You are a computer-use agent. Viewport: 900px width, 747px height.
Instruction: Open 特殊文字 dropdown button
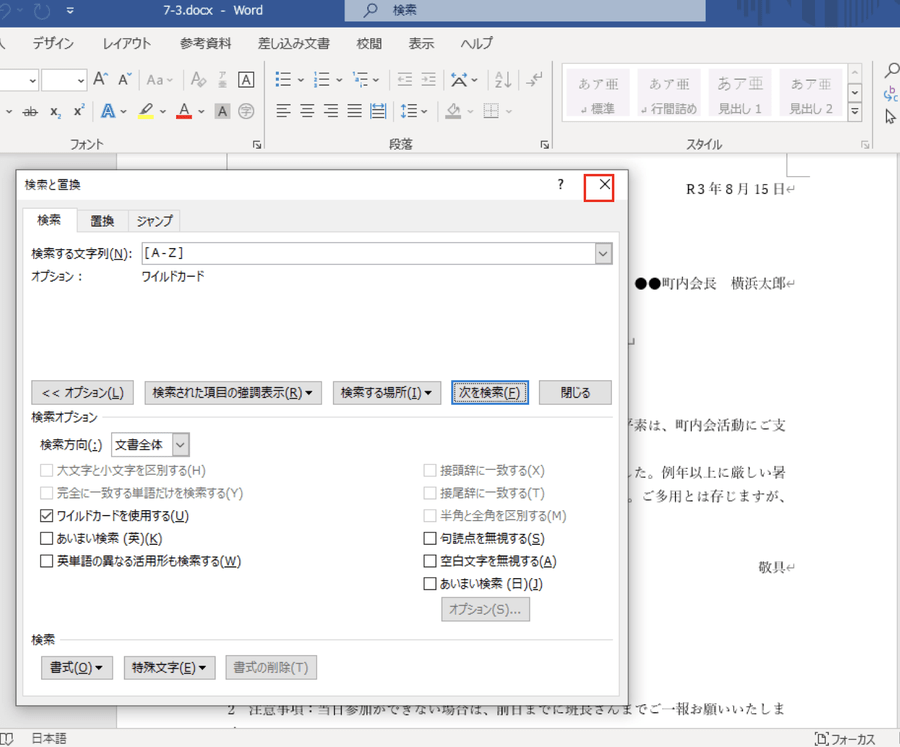[169, 668]
